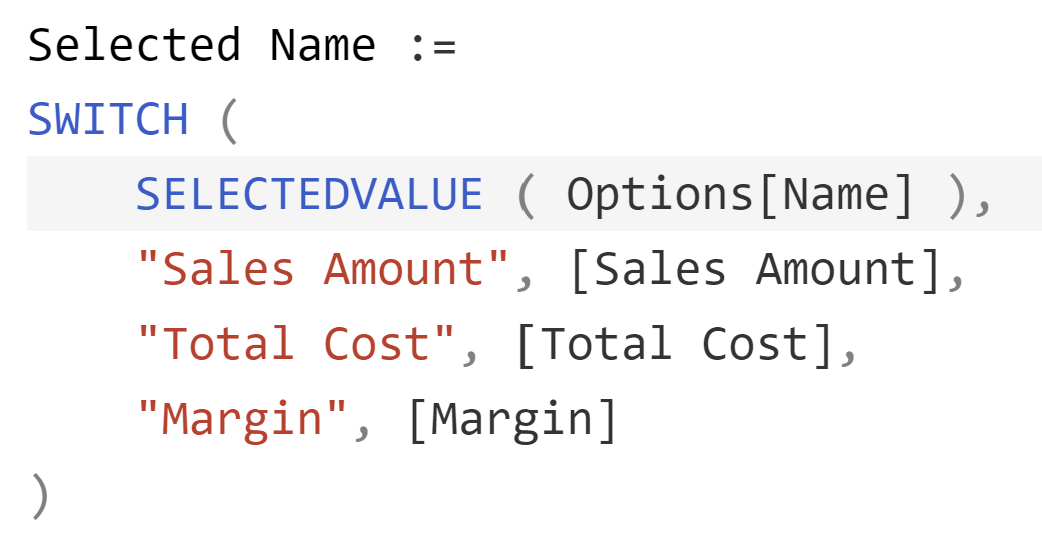The height and width of the screenshot is (544, 1042).
Task: Click the "Sales Amount" string literal
Action: click(x=323, y=269)
